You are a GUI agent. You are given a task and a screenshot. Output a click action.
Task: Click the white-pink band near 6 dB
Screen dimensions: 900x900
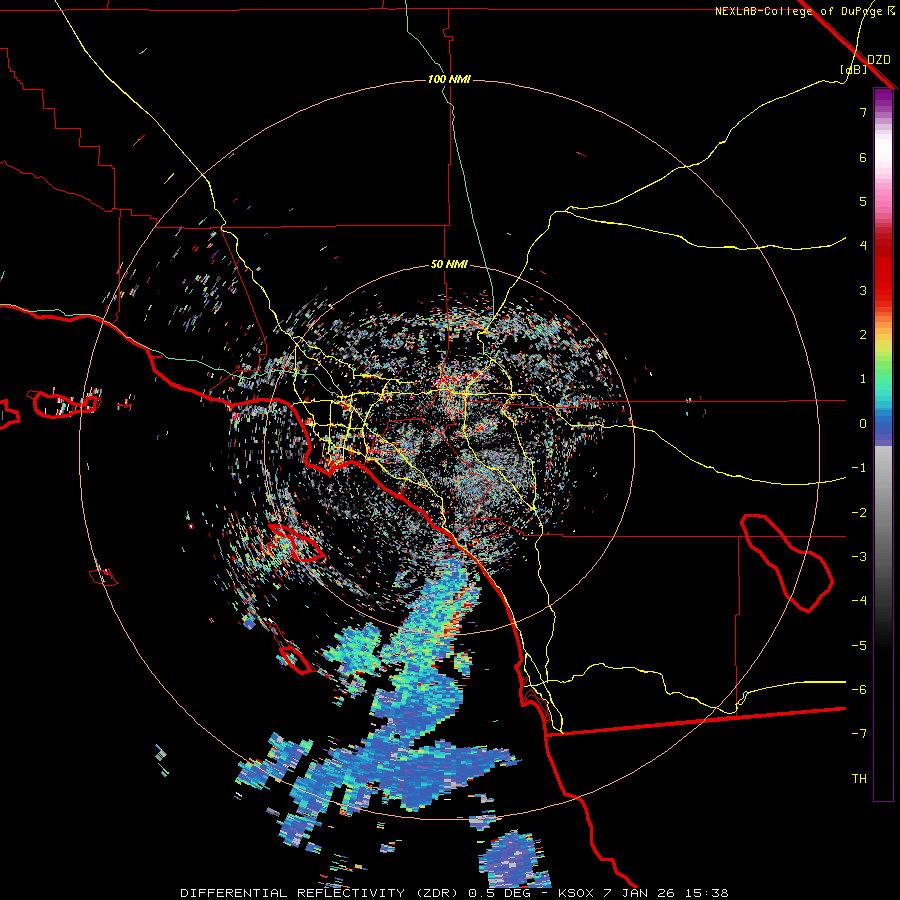click(883, 155)
